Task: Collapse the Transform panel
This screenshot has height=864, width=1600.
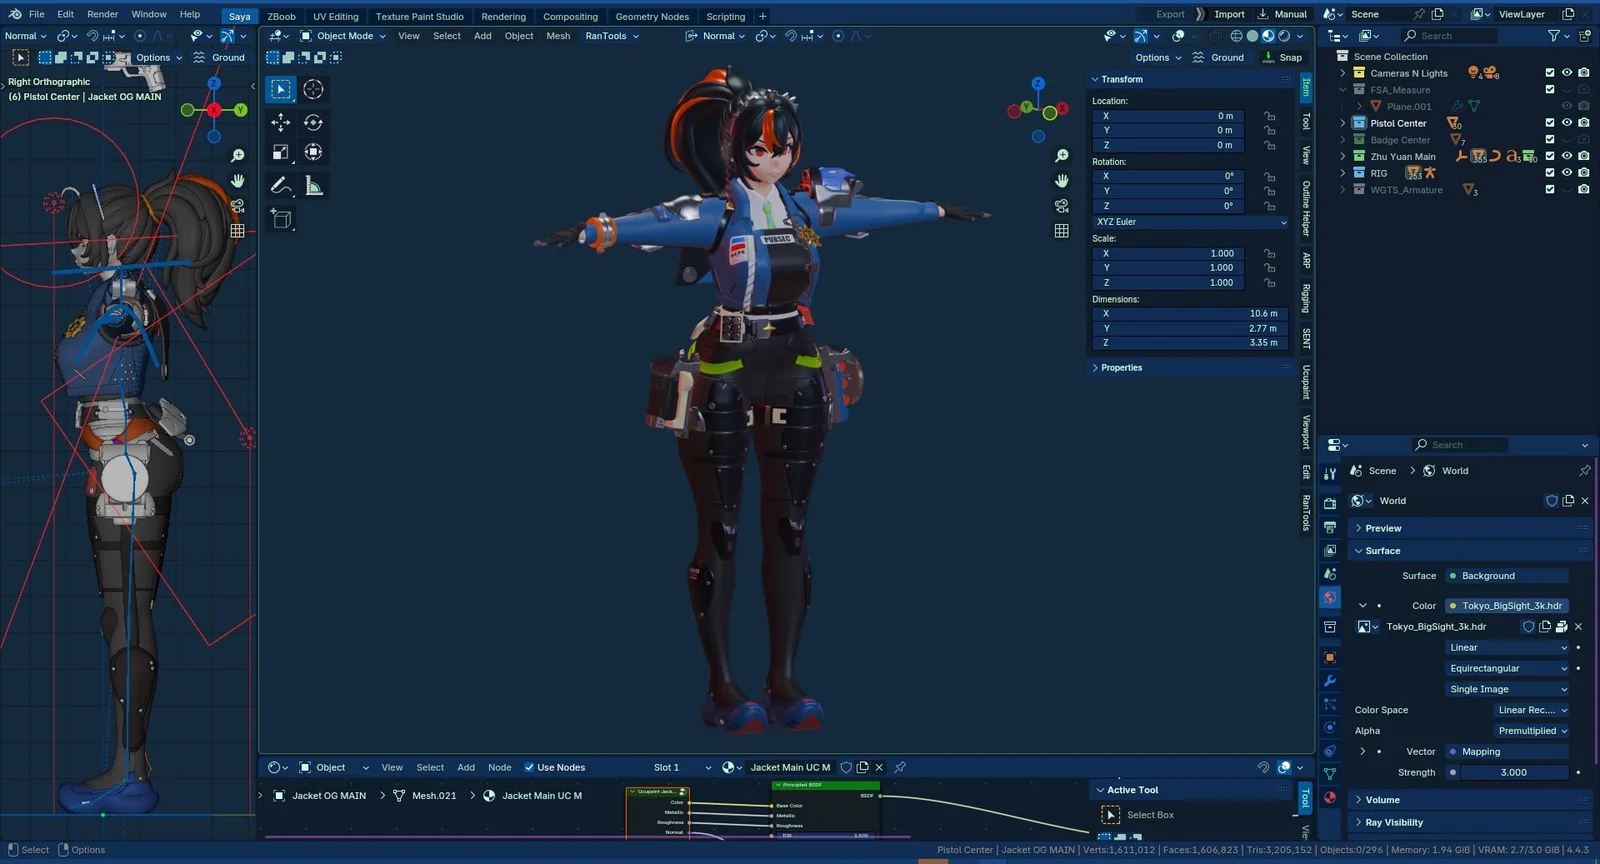Action: 1095,79
